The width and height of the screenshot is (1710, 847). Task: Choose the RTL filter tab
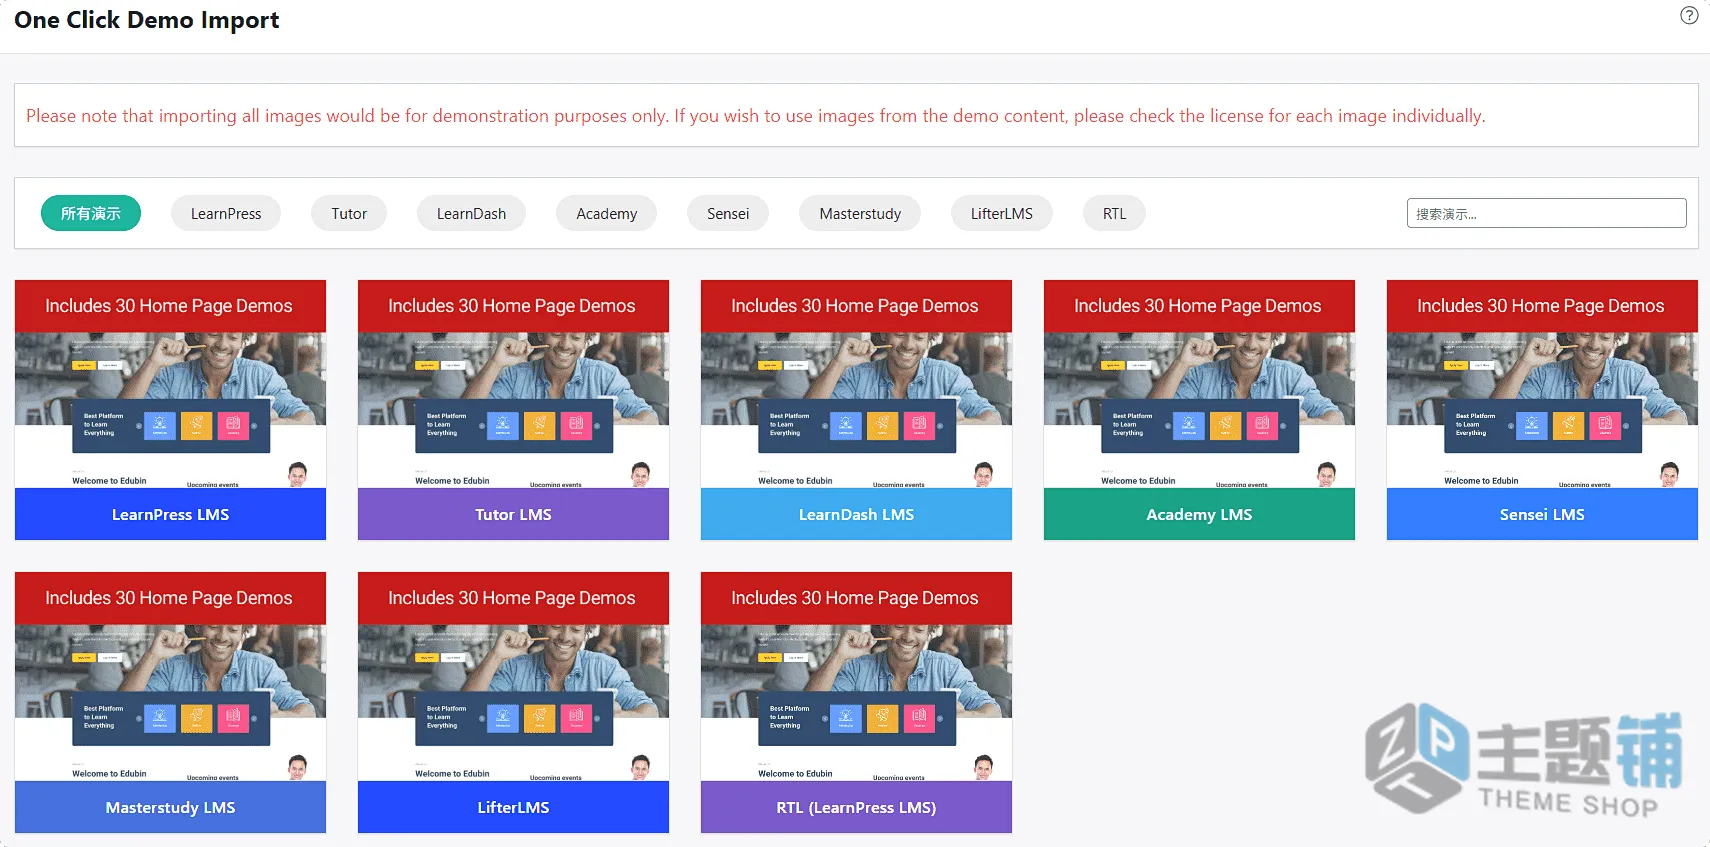pos(1114,213)
